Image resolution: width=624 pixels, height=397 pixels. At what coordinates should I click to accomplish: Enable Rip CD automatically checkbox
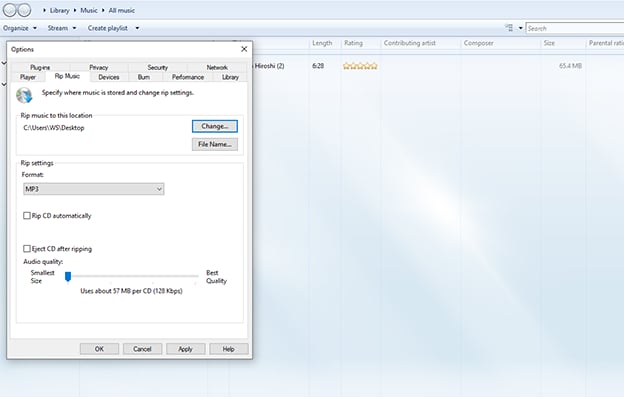(x=27, y=216)
